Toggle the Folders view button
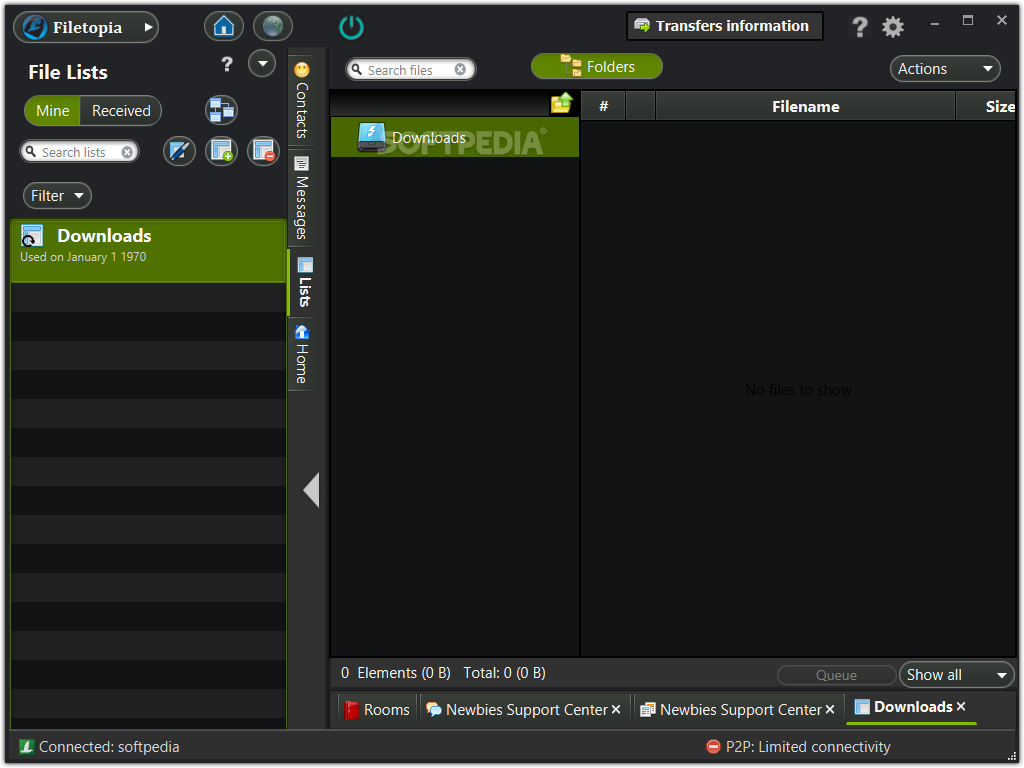The width and height of the screenshot is (1024, 768). point(597,67)
